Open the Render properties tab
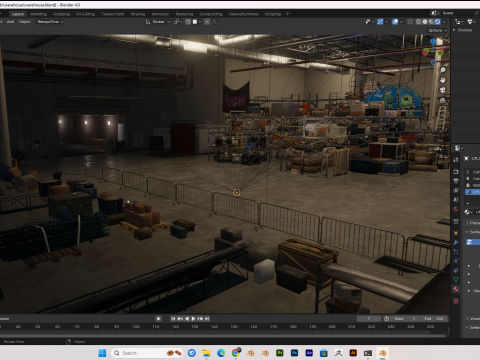480x360 pixels. tap(456, 172)
